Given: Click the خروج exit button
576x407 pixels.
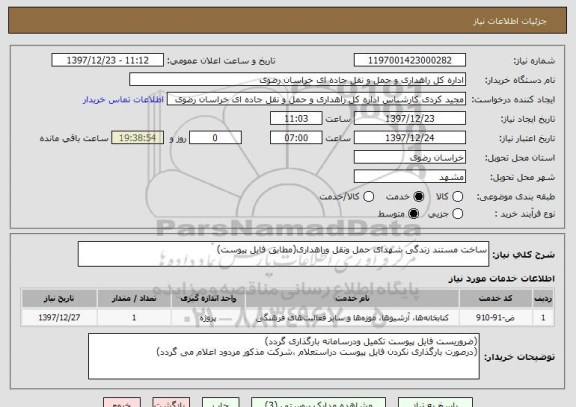Looking at the screenshot, I should [122, 403].
